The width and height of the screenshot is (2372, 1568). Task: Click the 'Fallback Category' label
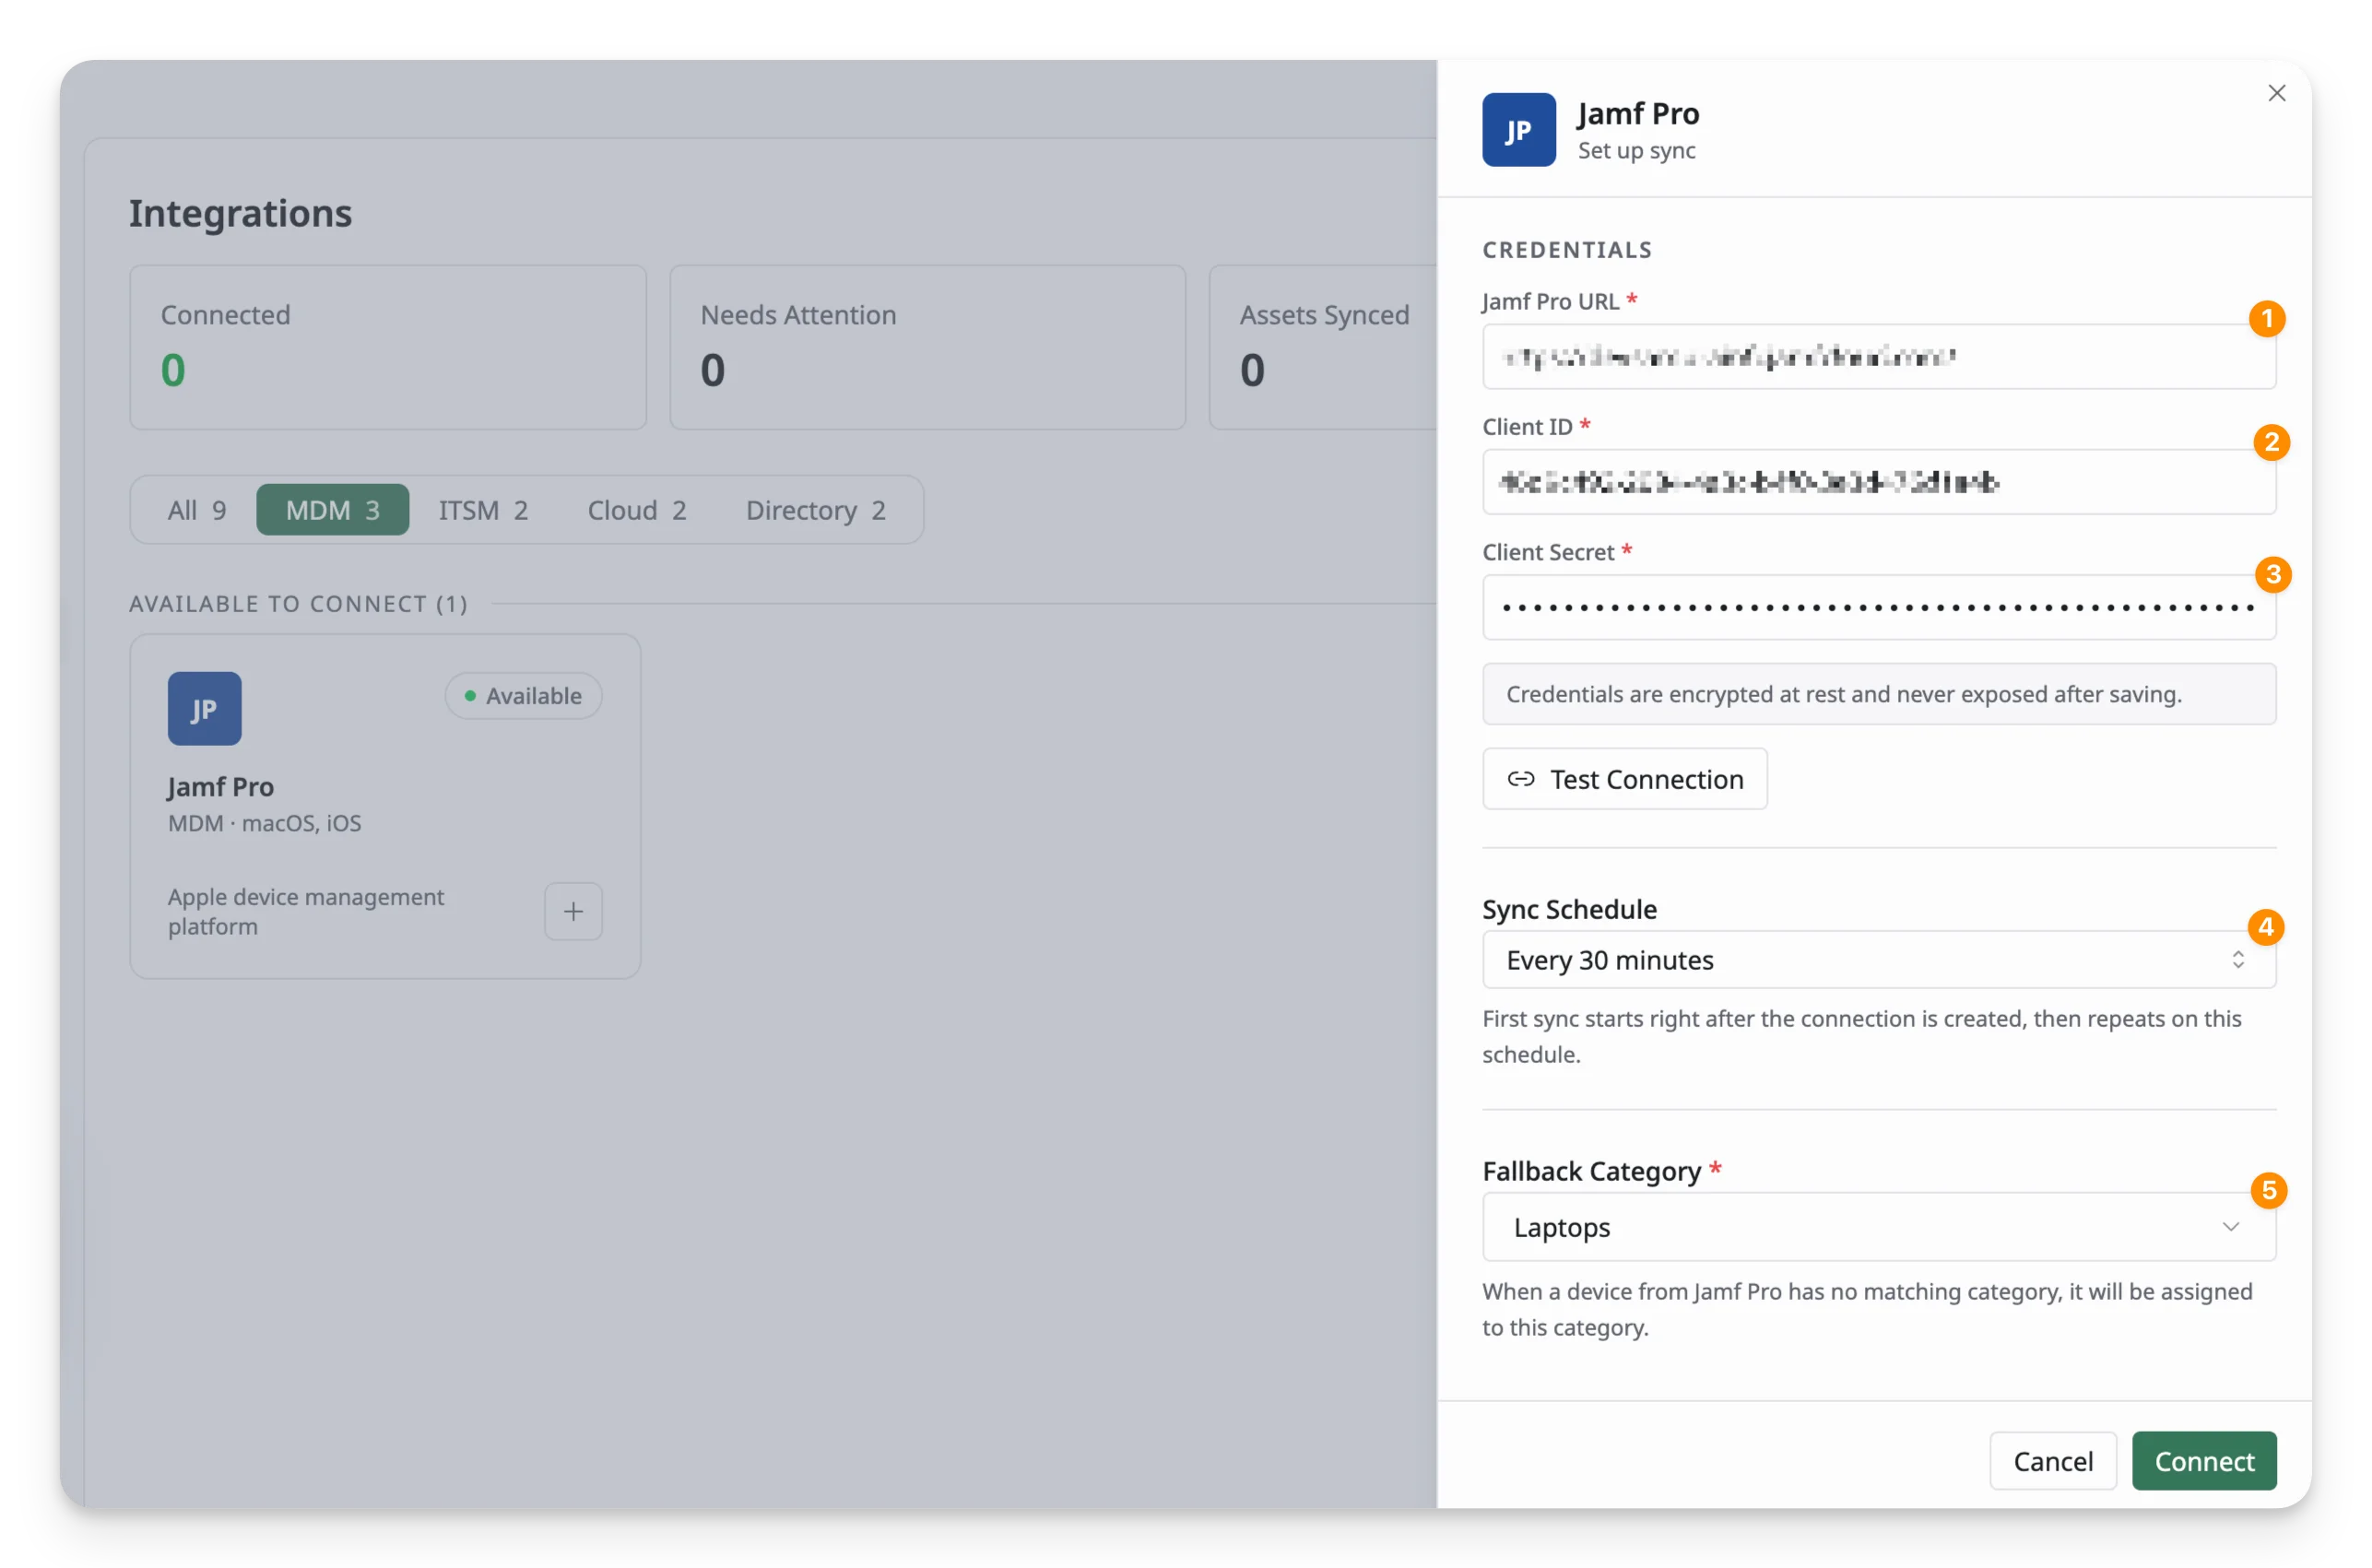click(1590, 1171)
